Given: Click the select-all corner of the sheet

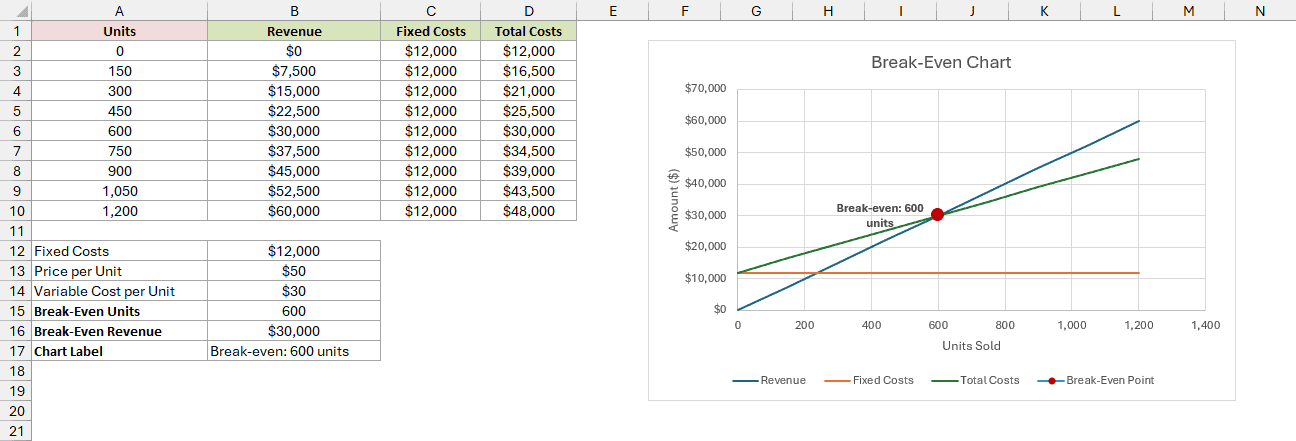Looking at the screenshot, I should point(16,10).
